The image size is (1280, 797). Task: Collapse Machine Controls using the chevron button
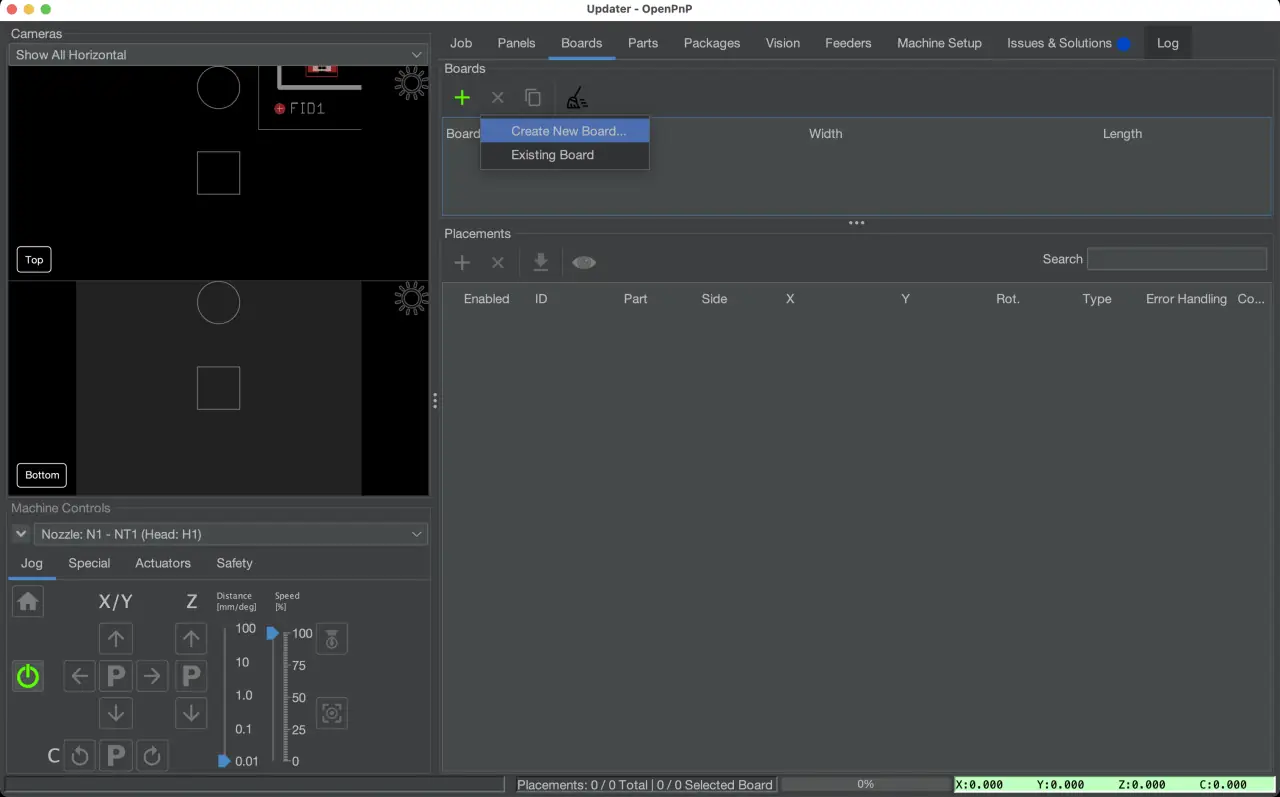pos(20,535)
